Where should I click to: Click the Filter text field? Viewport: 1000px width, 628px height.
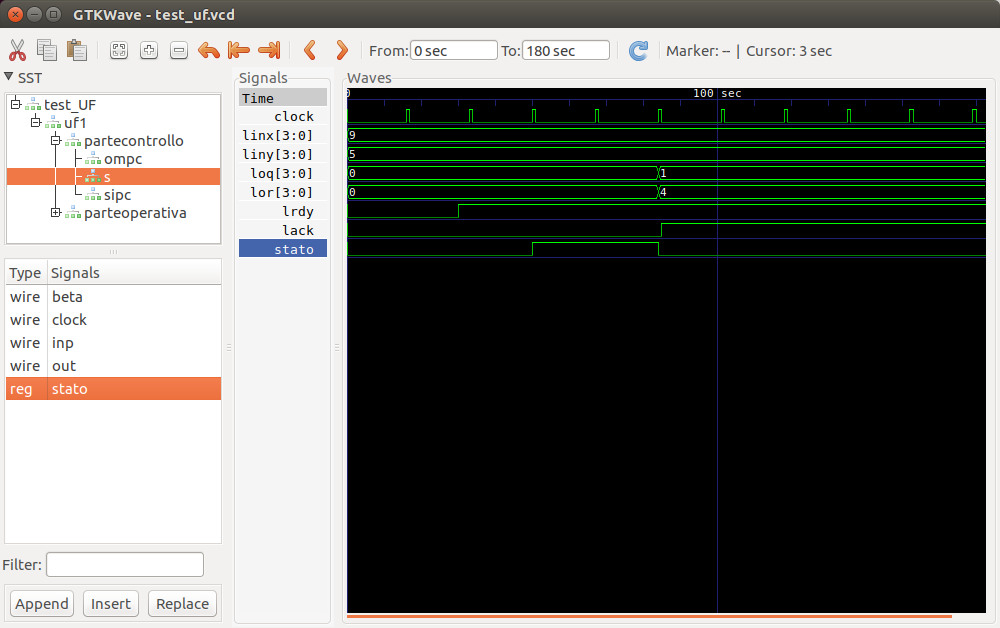click(125, 564)
